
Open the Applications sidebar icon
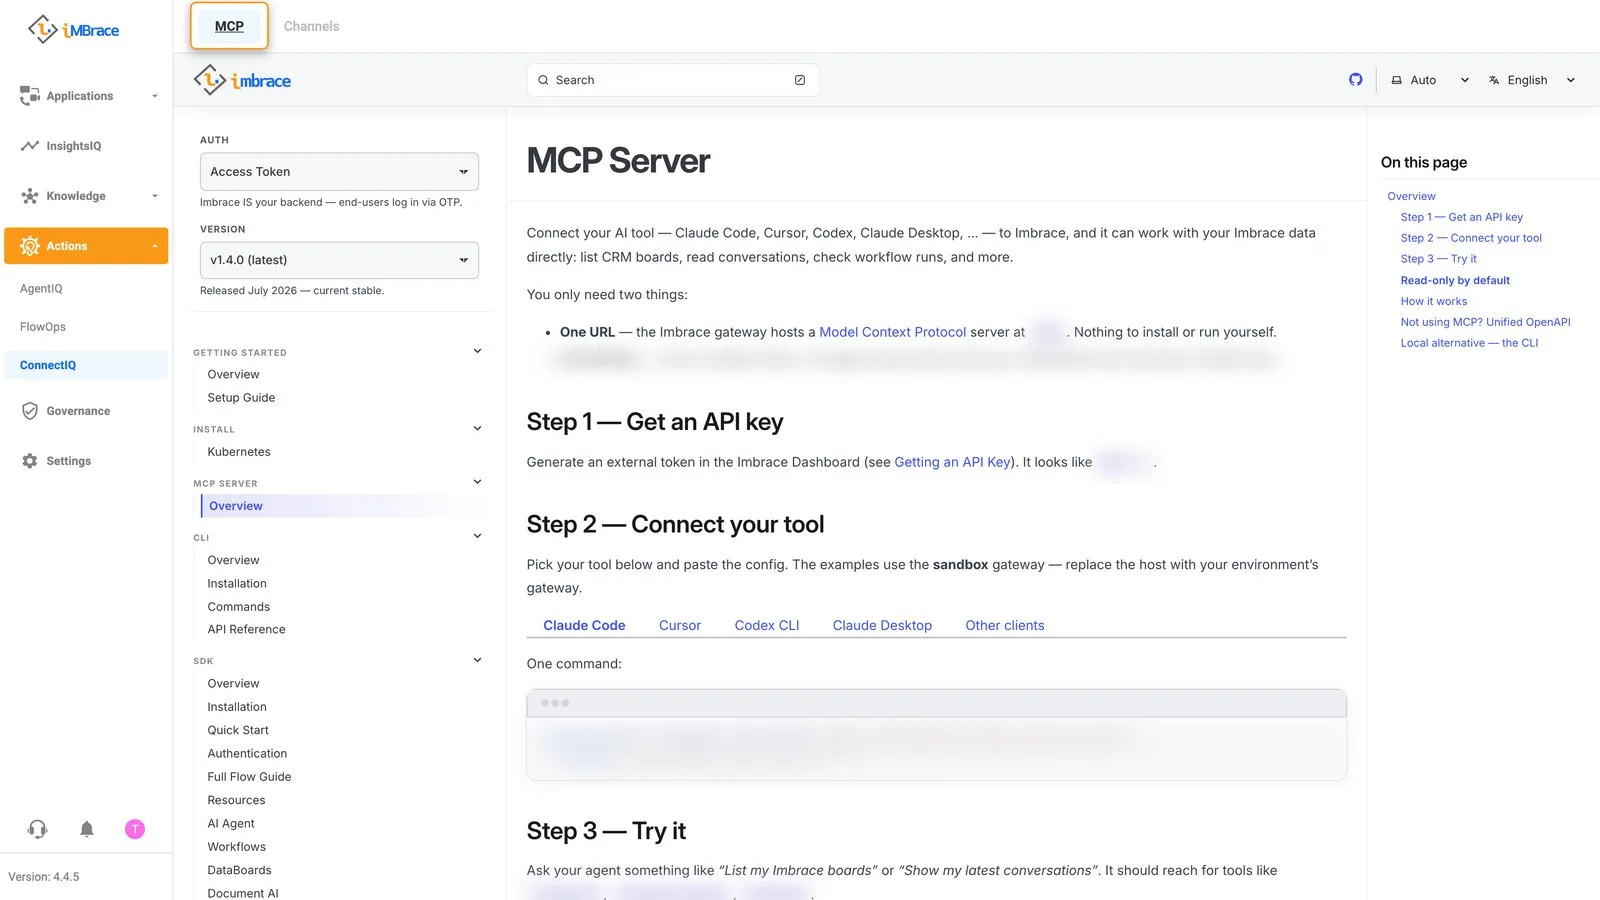[x=29, y=96]
